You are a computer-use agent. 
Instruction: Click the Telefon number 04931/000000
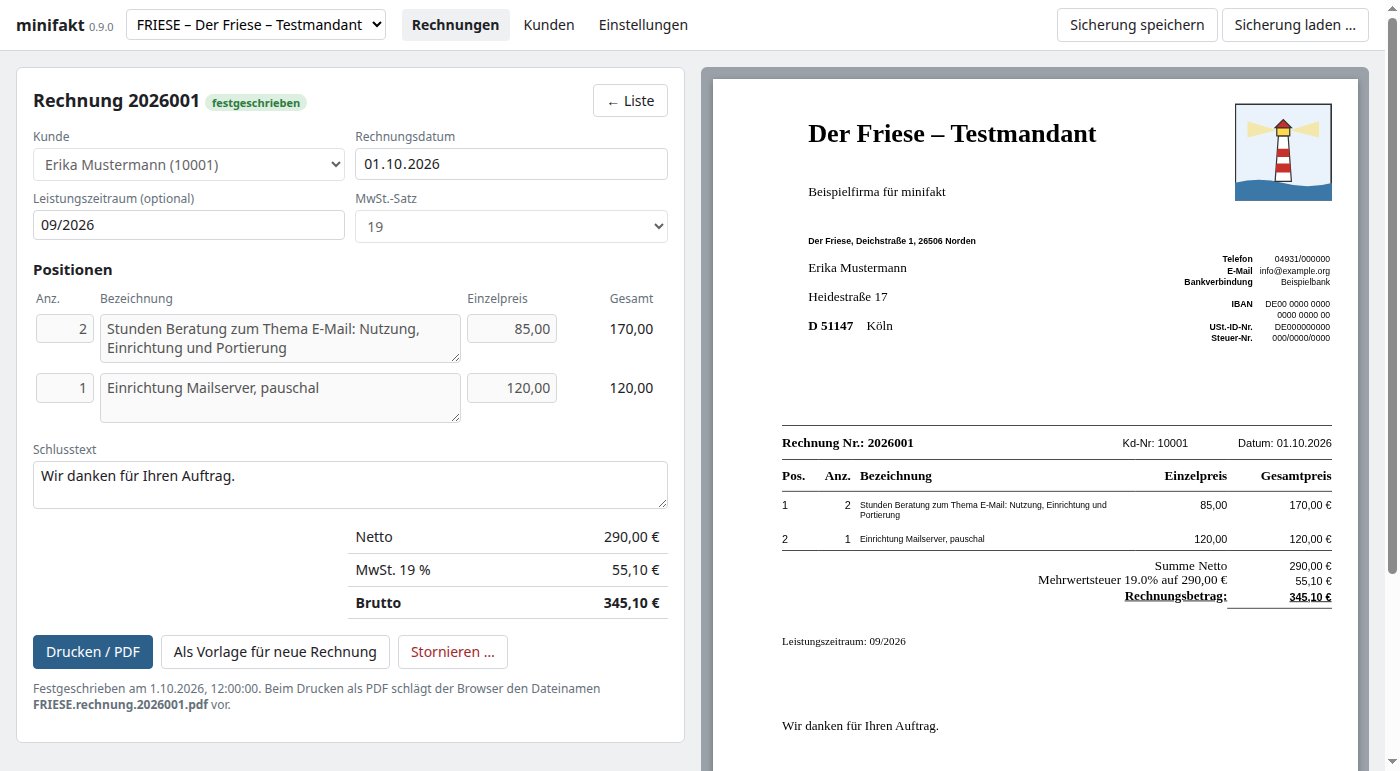[1302, 259]
